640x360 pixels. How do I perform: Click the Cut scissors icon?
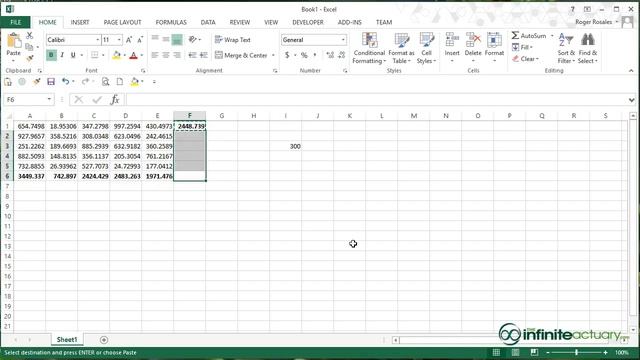point(29,36)
